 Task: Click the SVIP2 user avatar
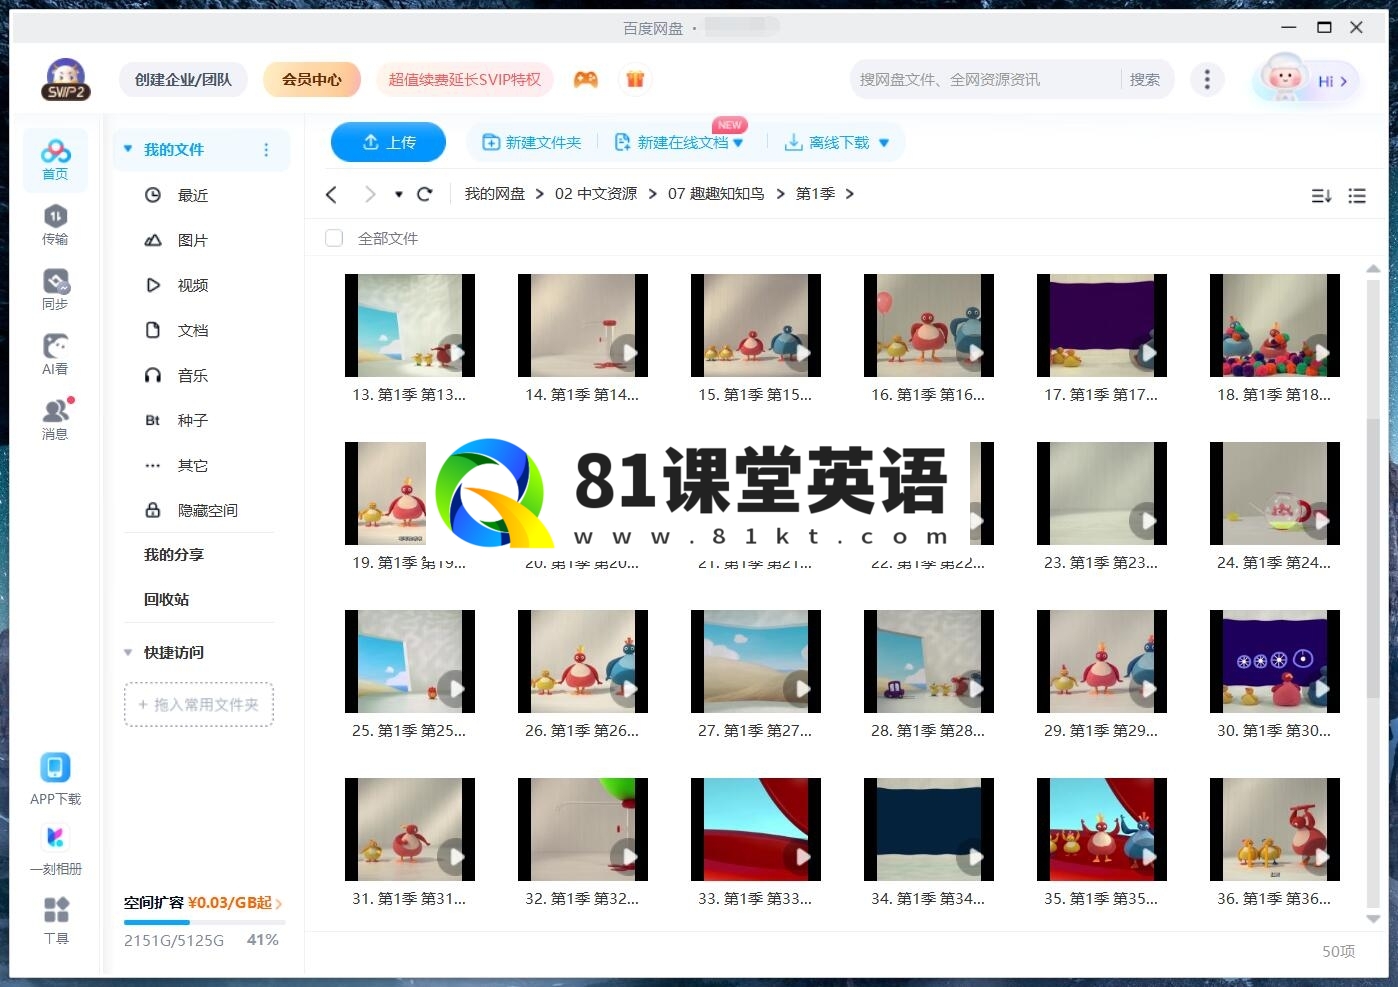(x=66, y=79)
